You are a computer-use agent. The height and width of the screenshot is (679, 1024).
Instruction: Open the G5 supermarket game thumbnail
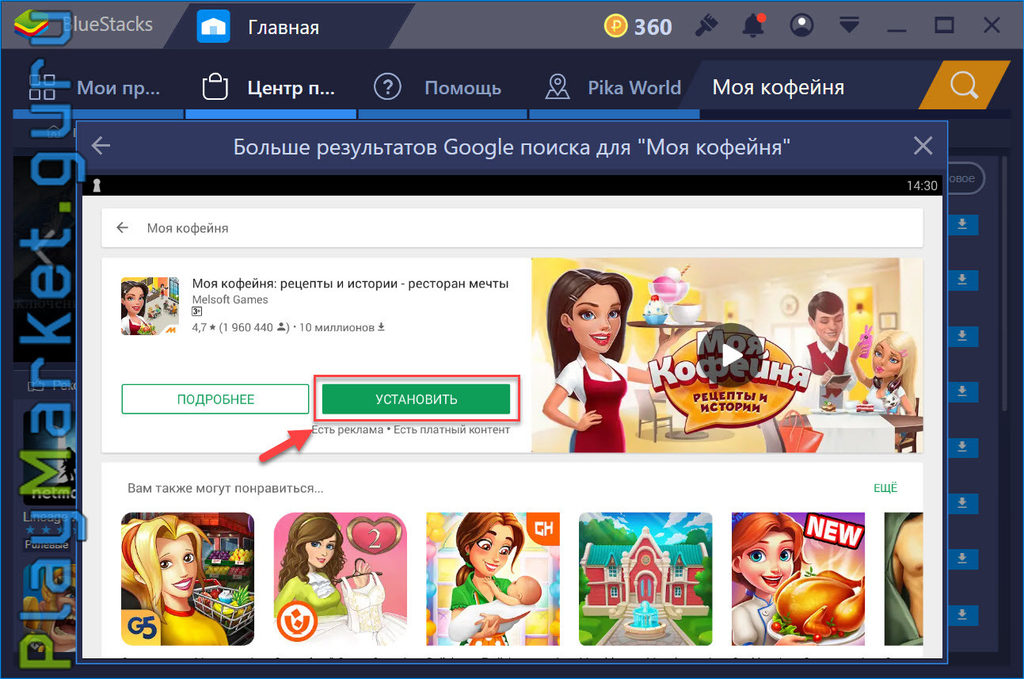click(188, 579)
